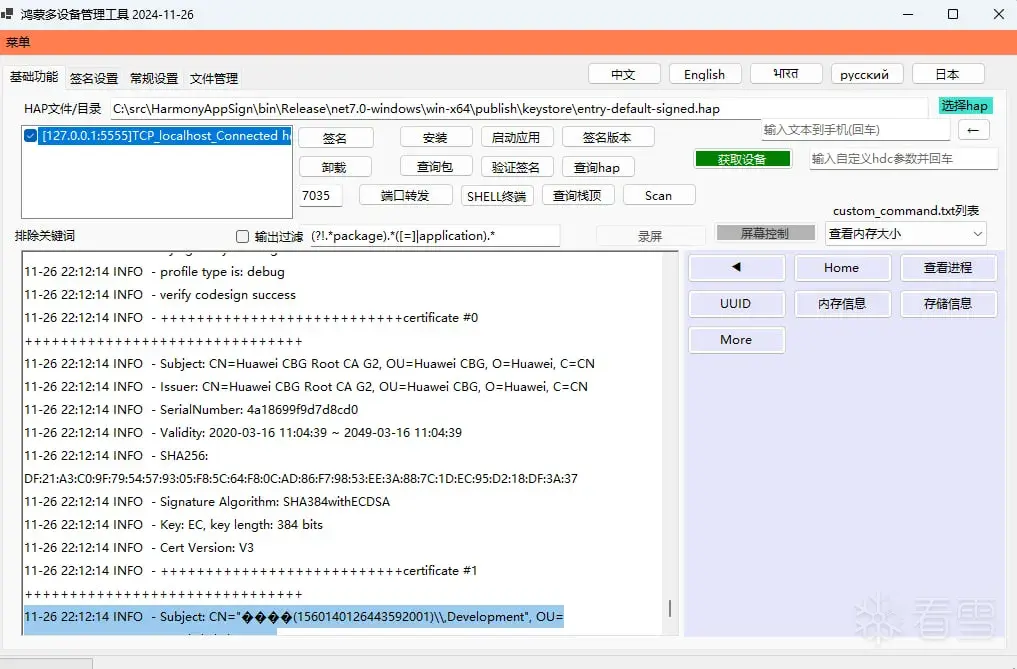Viewport: 1017px width, 669px height.
Task: Click the More button
Action: click(737, 339)
